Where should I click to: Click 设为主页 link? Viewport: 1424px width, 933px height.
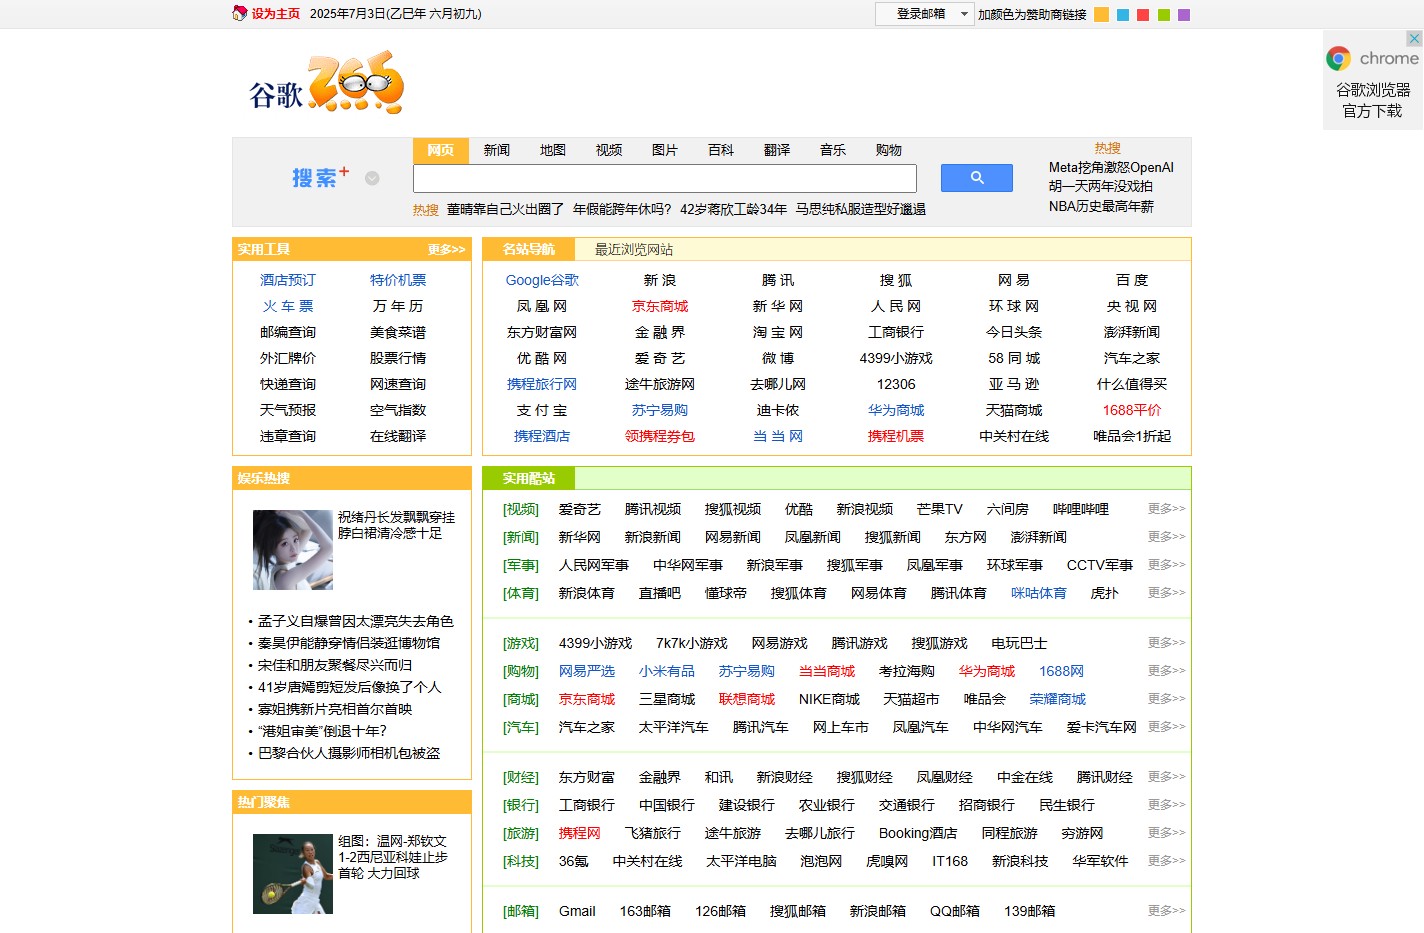275,14
